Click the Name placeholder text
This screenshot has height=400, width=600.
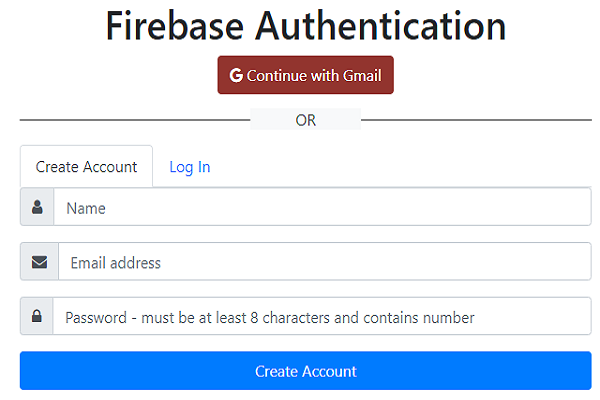pos(86,209)
